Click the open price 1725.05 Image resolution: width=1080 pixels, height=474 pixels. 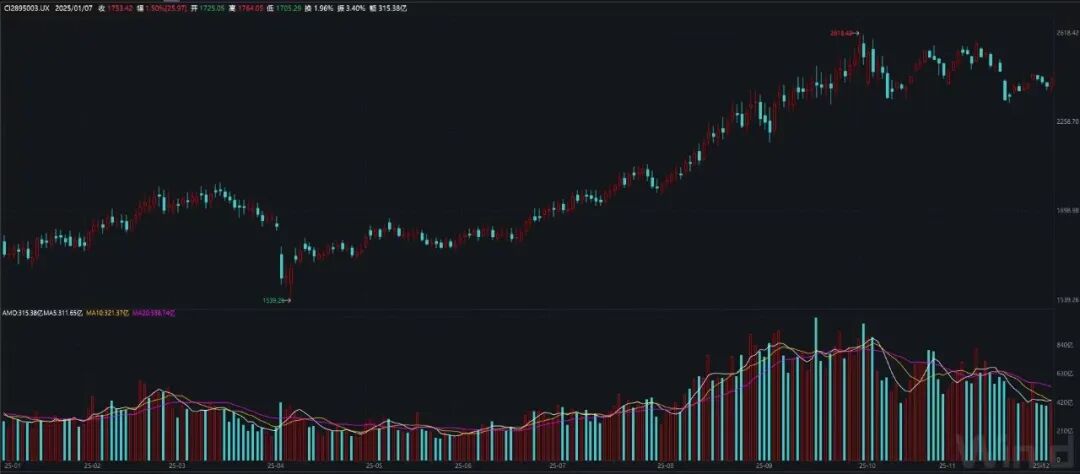pyautogui.click(x=211, y=8)
